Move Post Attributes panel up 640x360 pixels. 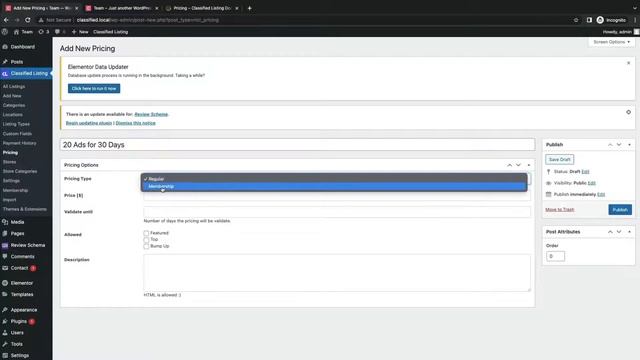610,231
